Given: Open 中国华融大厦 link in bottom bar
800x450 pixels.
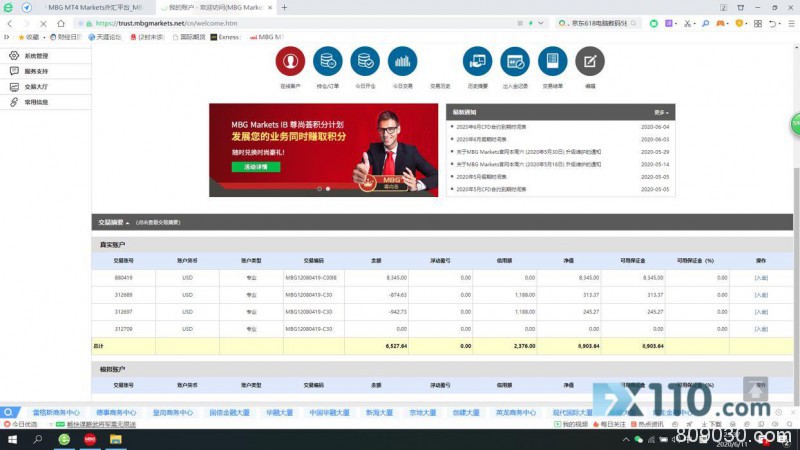Looking at the screenshot, I should tap(329, 412).
